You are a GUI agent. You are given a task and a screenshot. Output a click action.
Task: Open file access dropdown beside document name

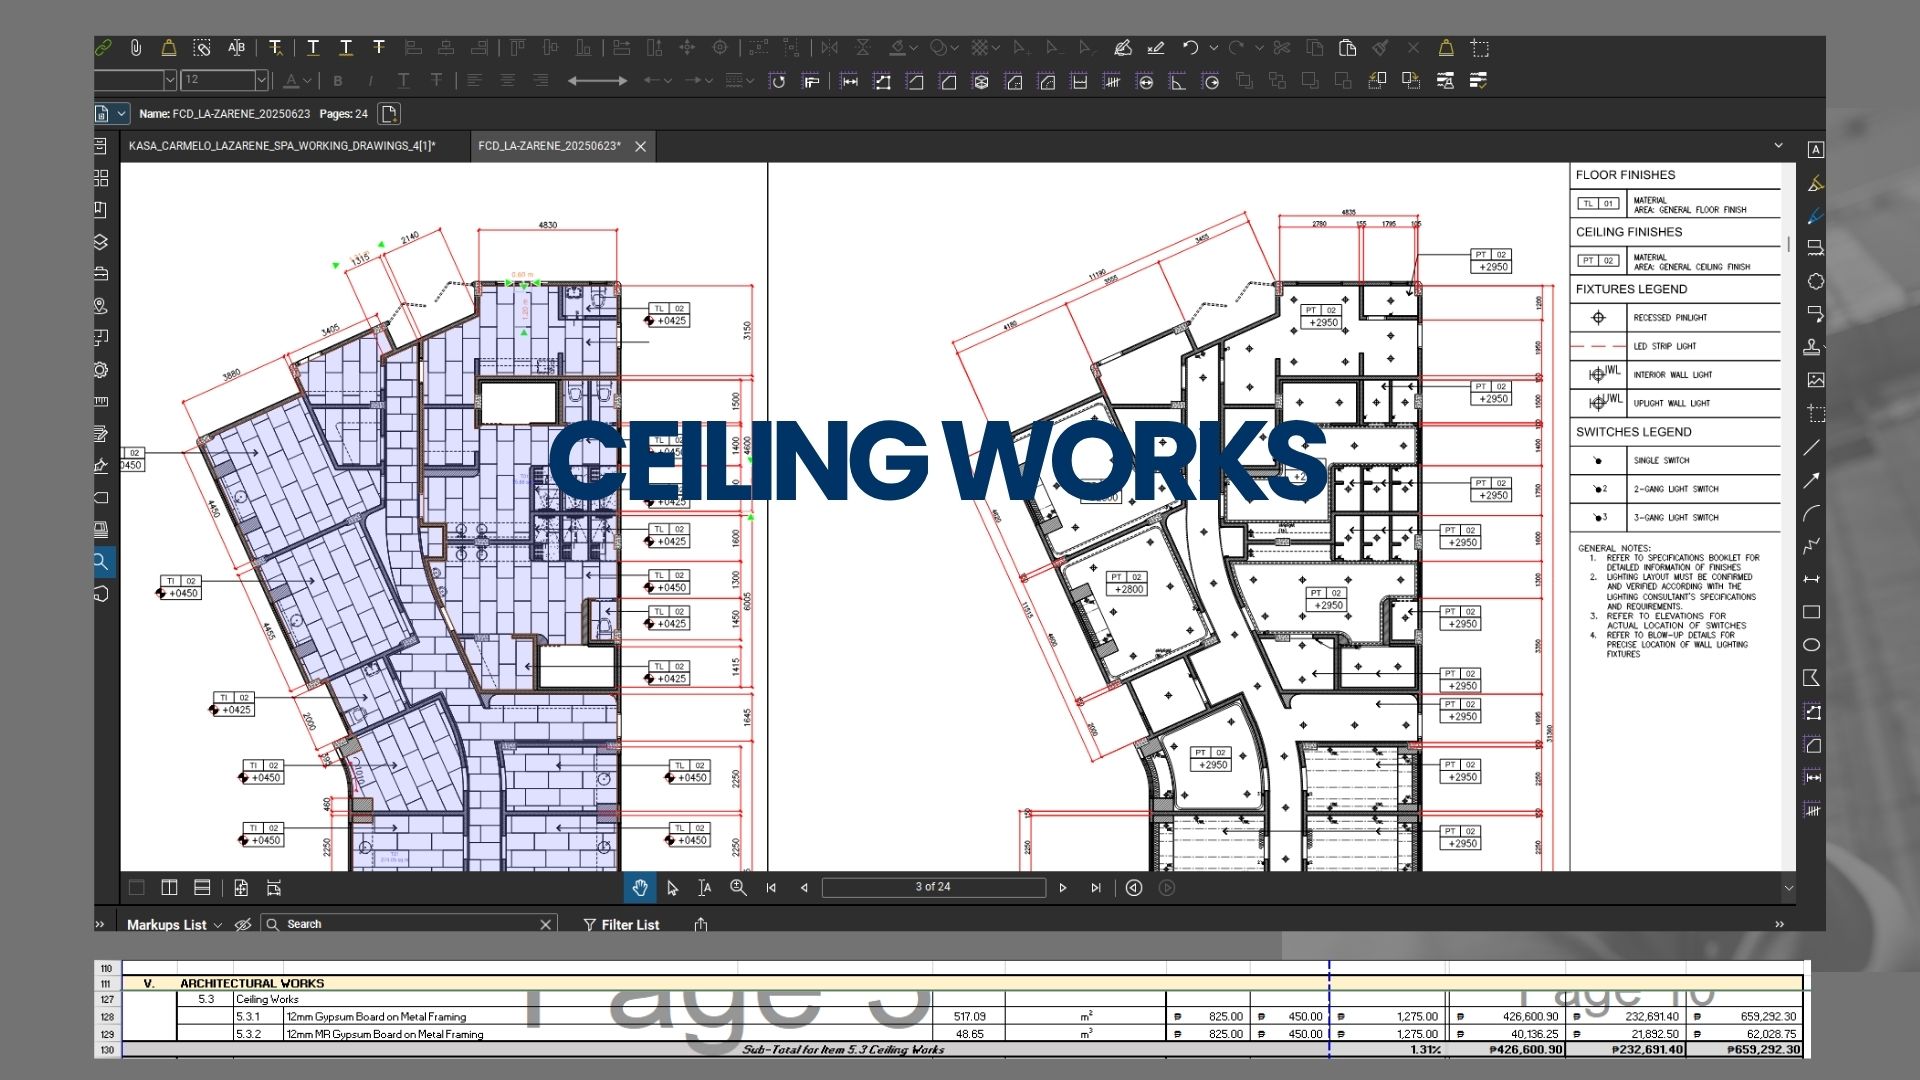[x=121, y=114]
